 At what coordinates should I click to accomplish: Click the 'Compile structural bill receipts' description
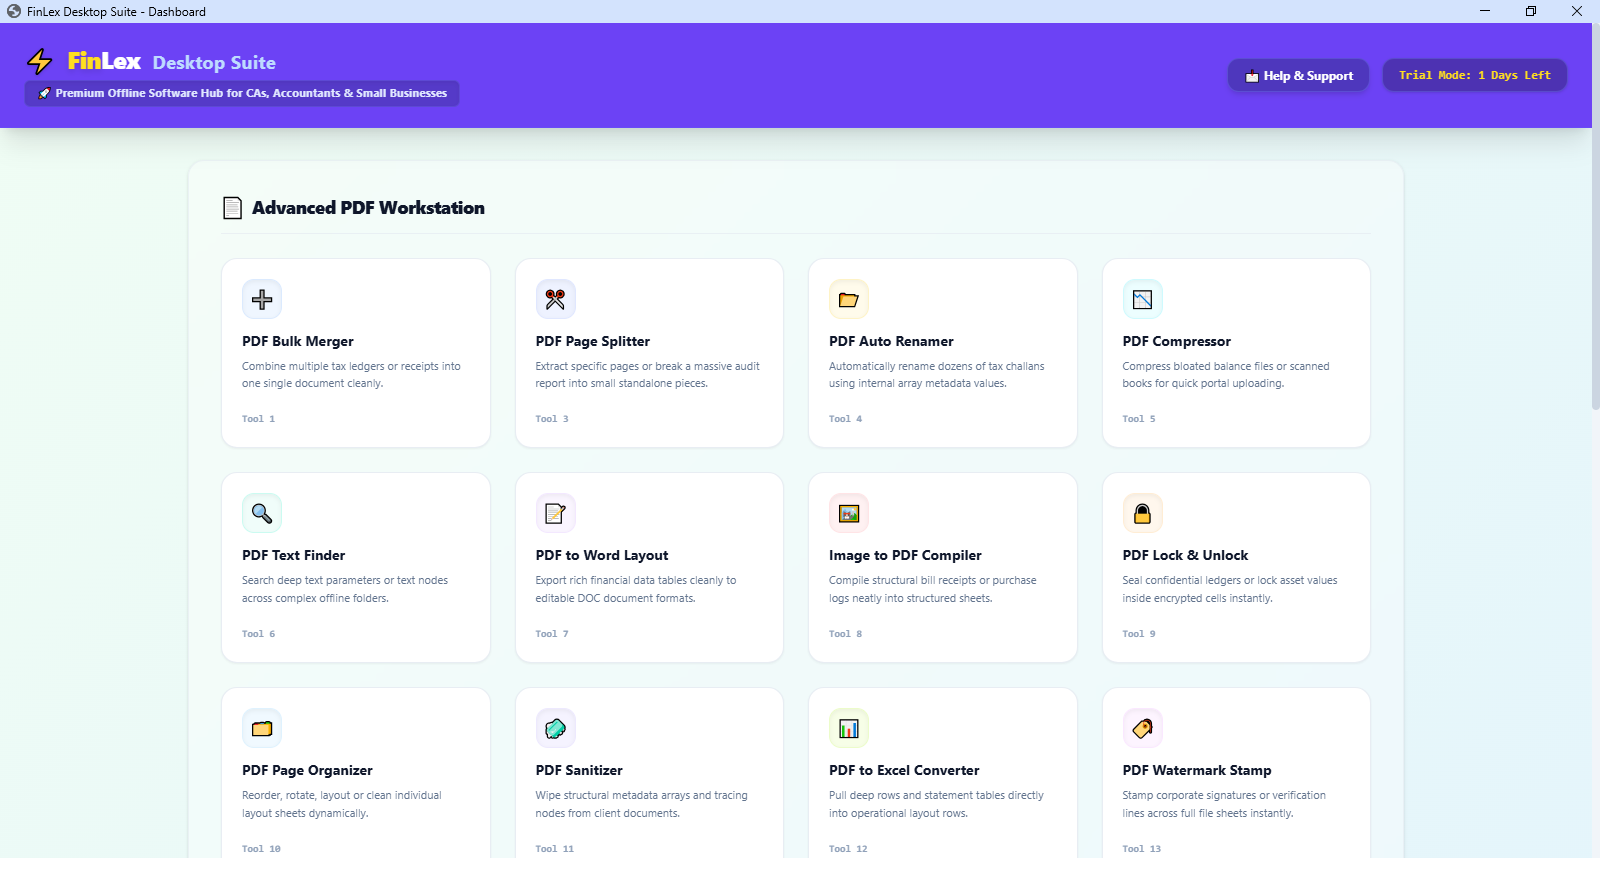pyautogui.click(x=932, y=589)
